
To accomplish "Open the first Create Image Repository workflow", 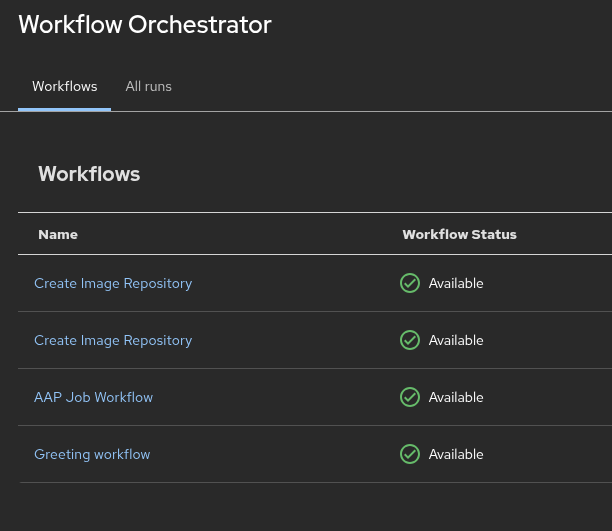I will pyautogui.click(x=113, y=283).
